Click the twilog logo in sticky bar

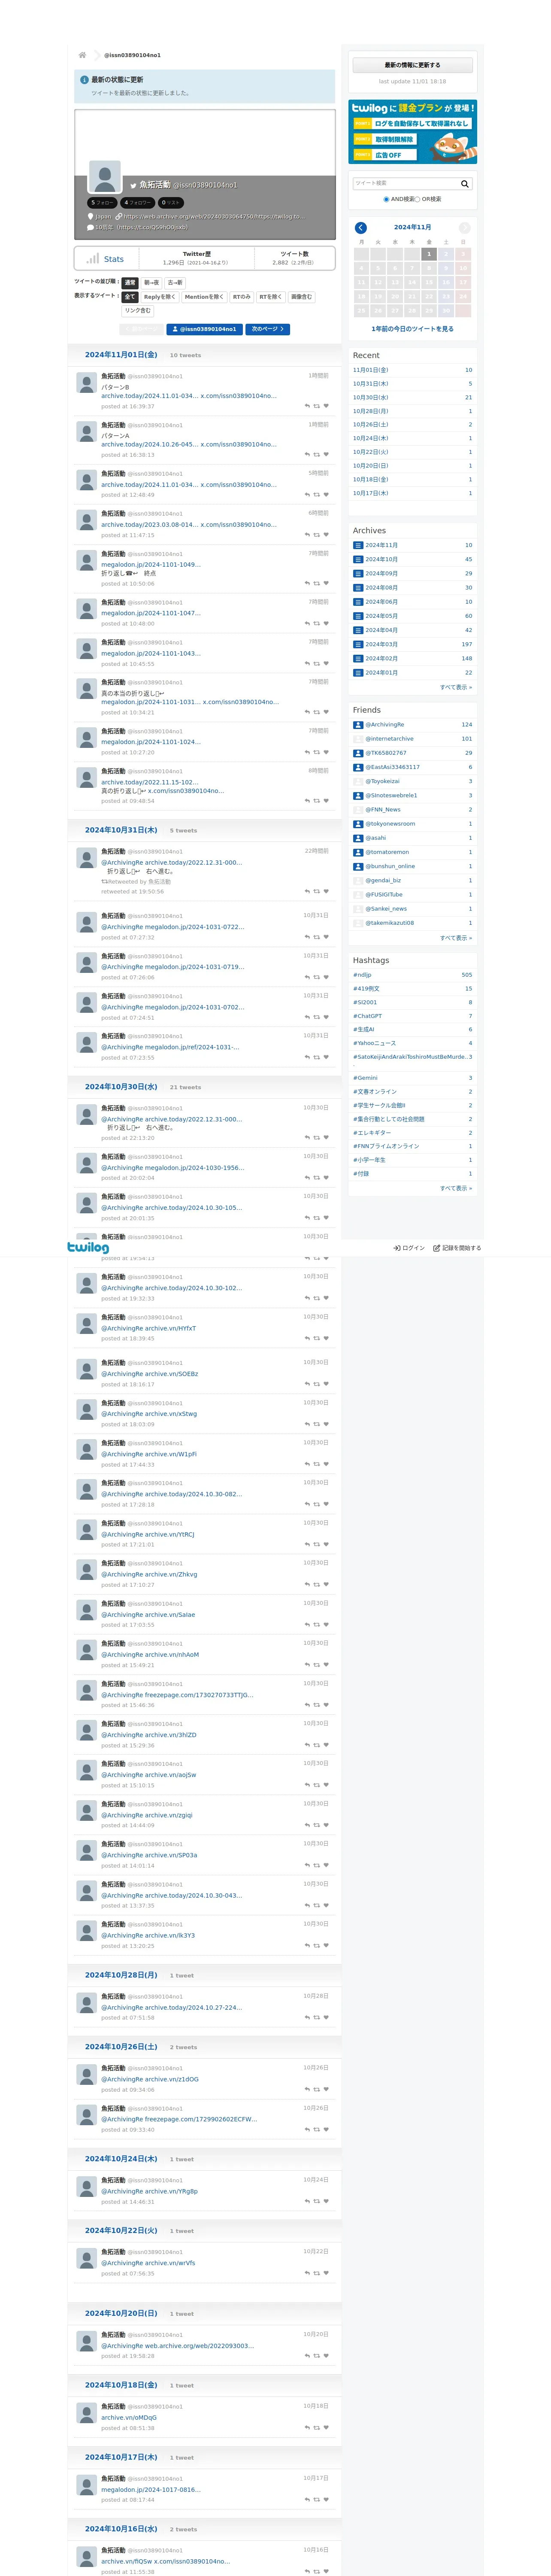point(88,1247)
